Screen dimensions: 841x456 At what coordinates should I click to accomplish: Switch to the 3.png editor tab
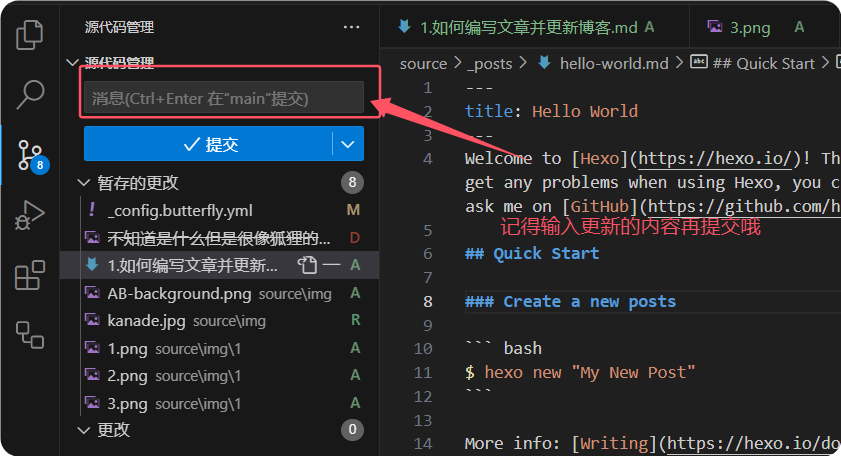765,27
